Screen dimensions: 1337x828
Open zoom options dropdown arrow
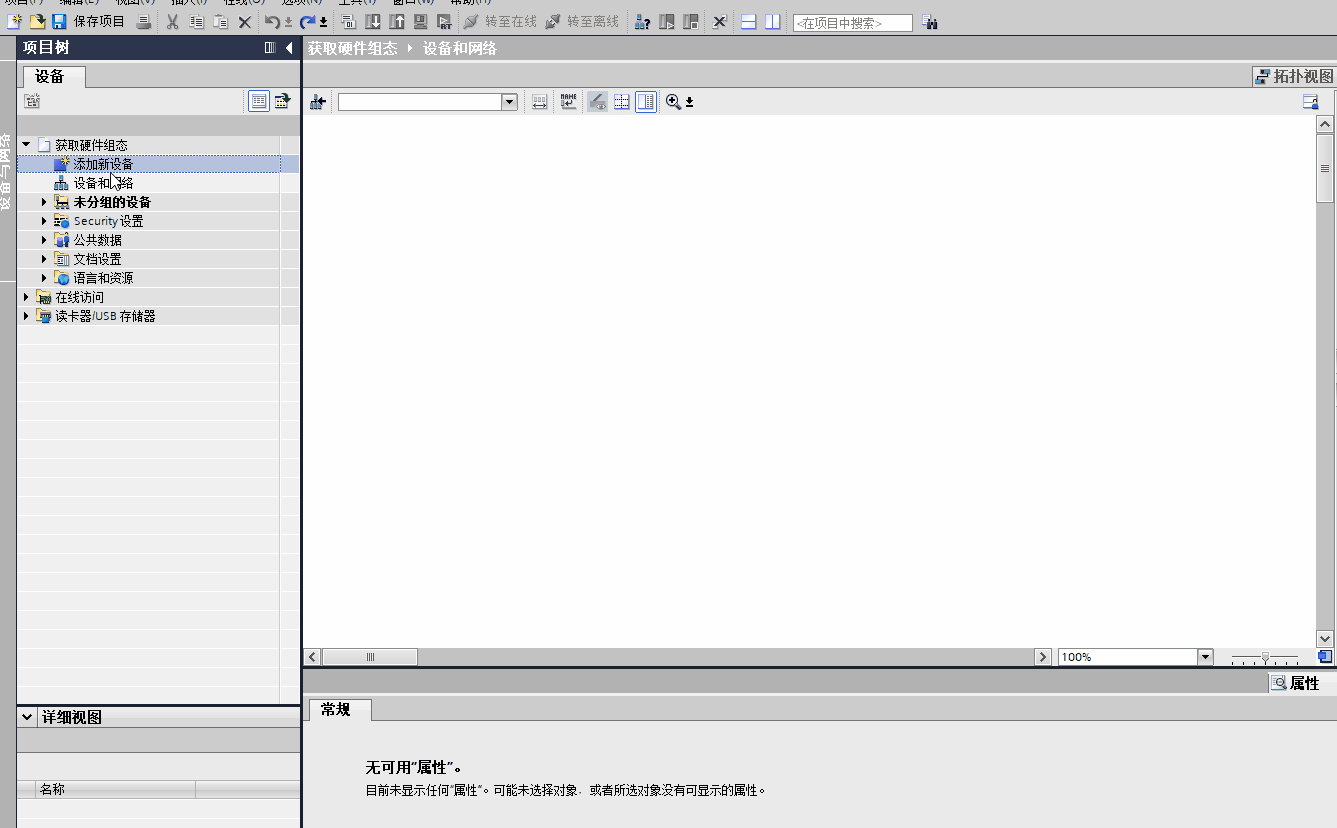pyautogui.click(x=689, y=102)
